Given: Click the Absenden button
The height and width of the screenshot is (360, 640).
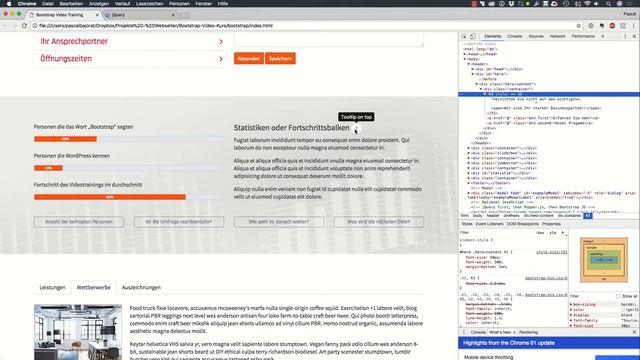Looking at the screenshot, I should 249,58.
